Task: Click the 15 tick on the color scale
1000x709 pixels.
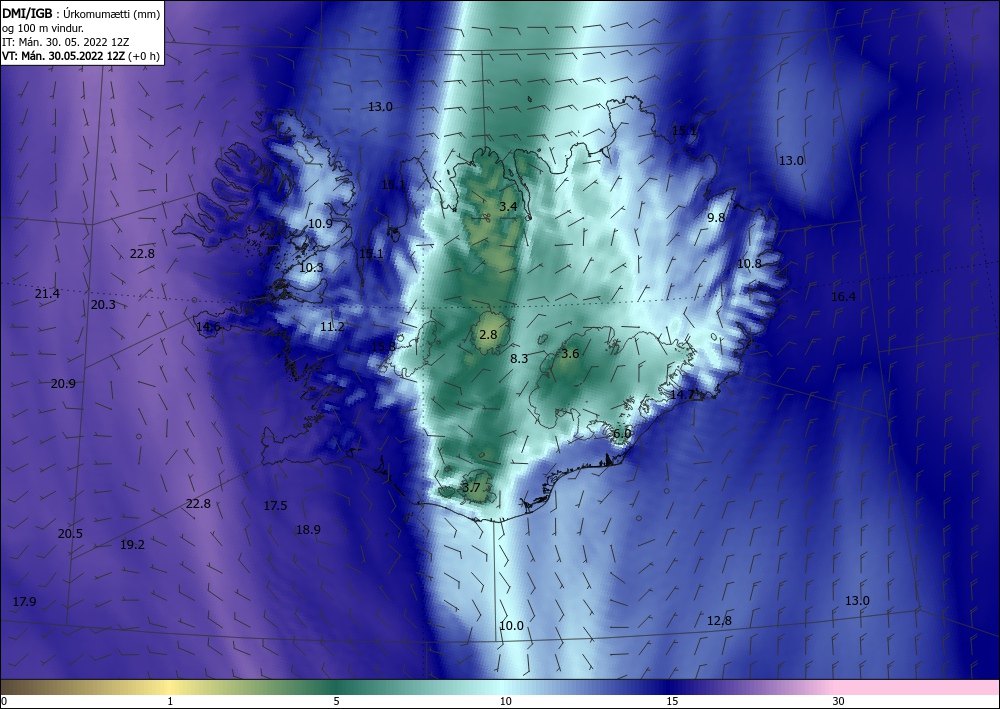Action: click(x=672, y=702)
